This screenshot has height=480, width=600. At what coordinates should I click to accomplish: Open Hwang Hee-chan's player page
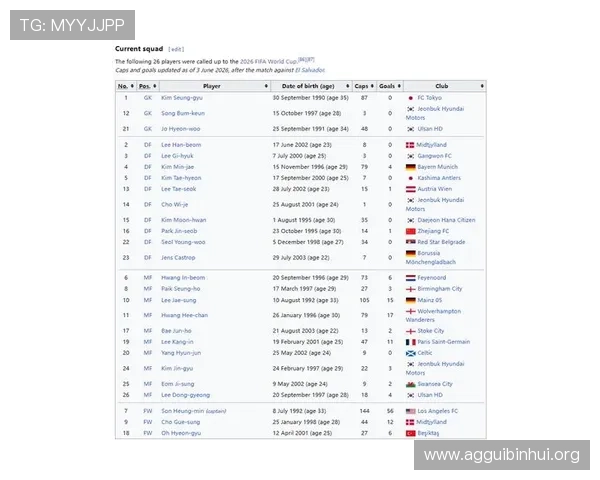coord(184,315)
